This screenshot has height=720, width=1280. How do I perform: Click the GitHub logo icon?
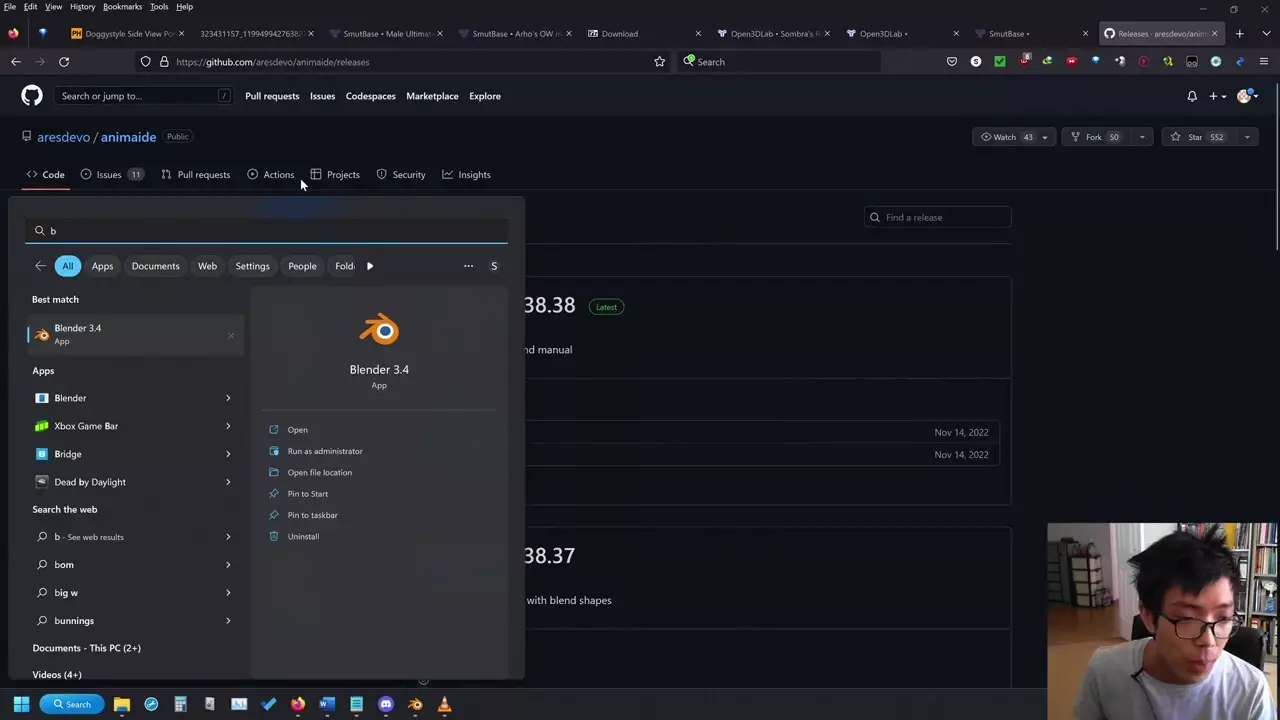pyautogui.click(x=32, y=96)
